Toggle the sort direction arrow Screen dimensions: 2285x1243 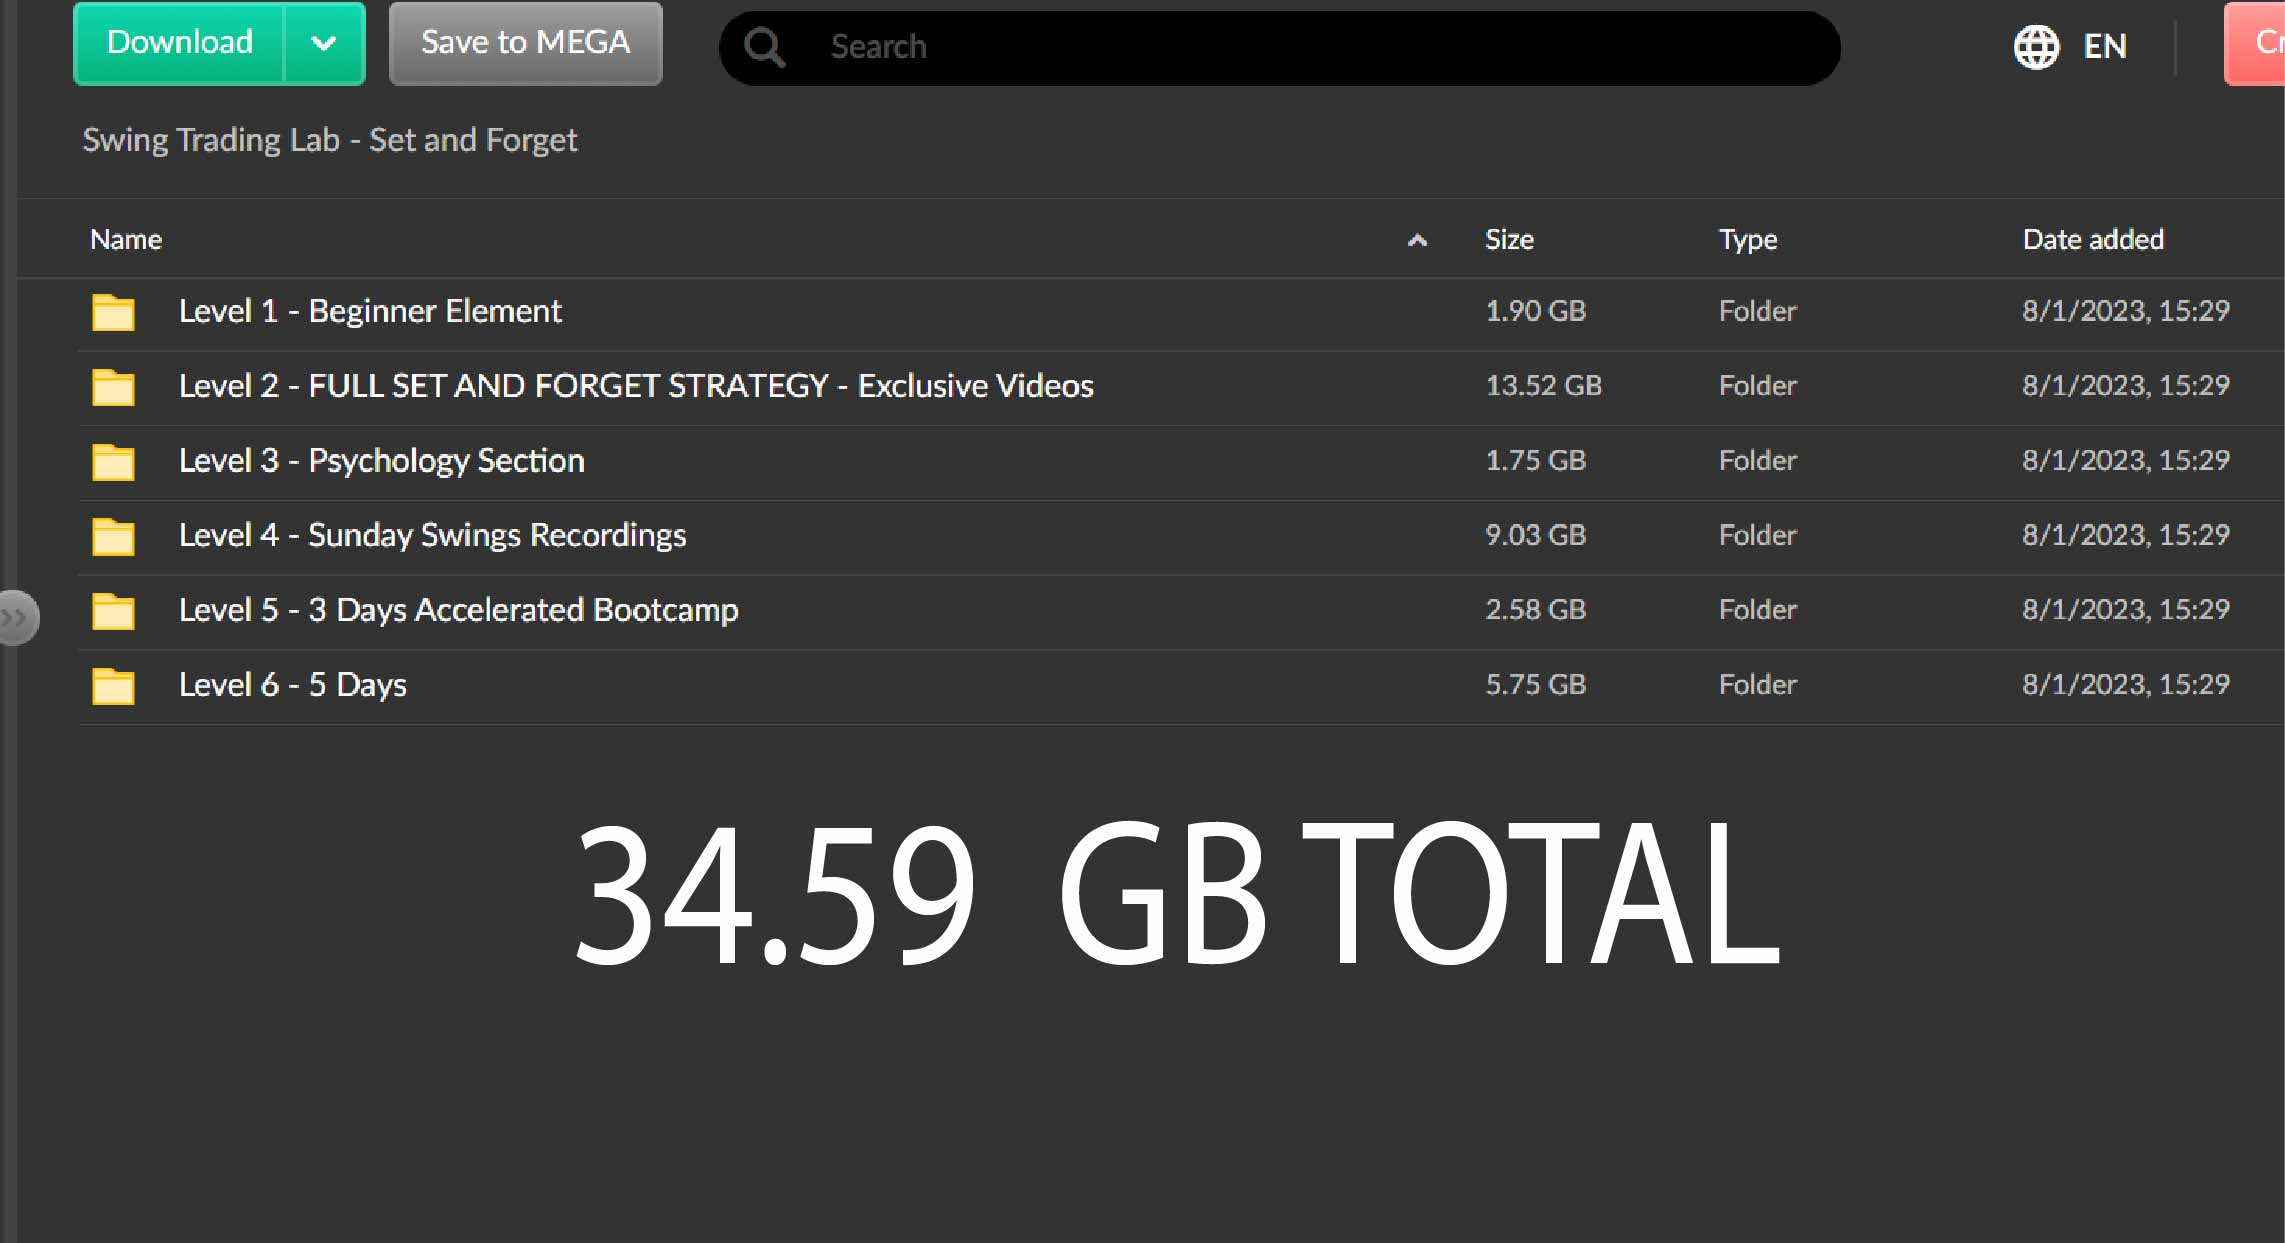(1417, 240)
